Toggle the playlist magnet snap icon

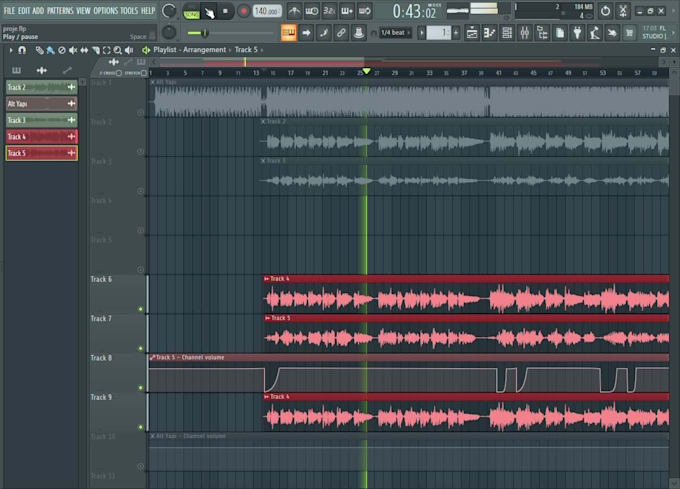(22, 50)
